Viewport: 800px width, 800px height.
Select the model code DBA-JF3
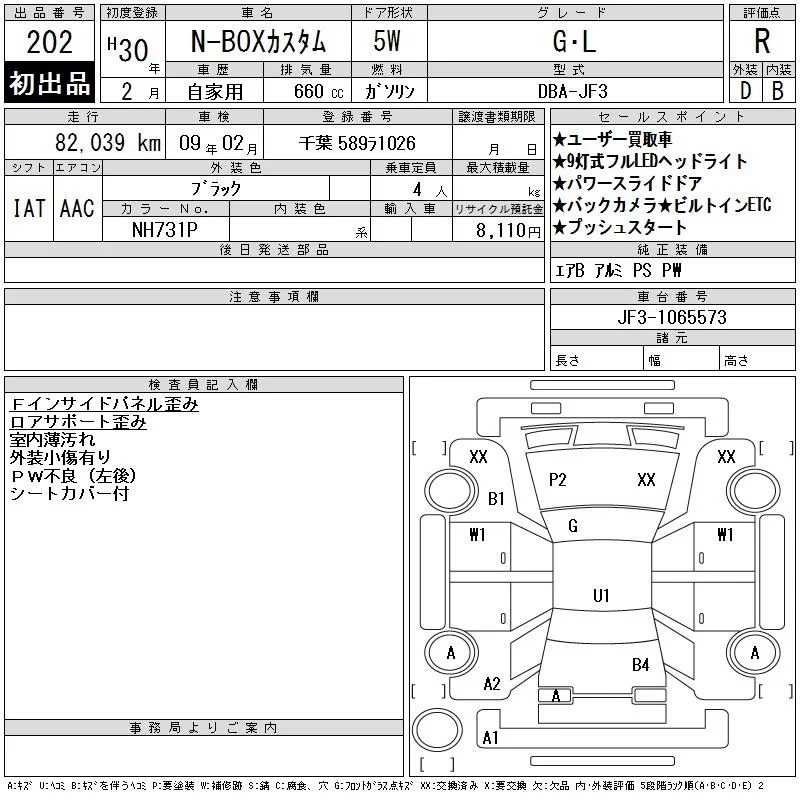573,91
